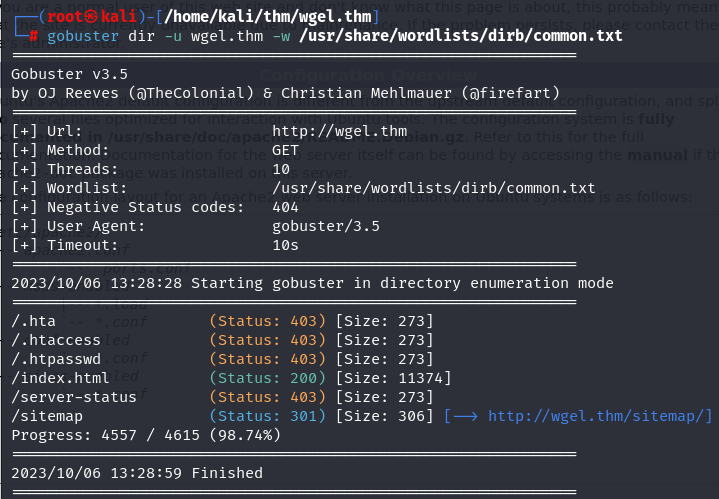Screen dimensions: 719x499
Task: Select the /.hta result entry
Action: tap(34, 321)
